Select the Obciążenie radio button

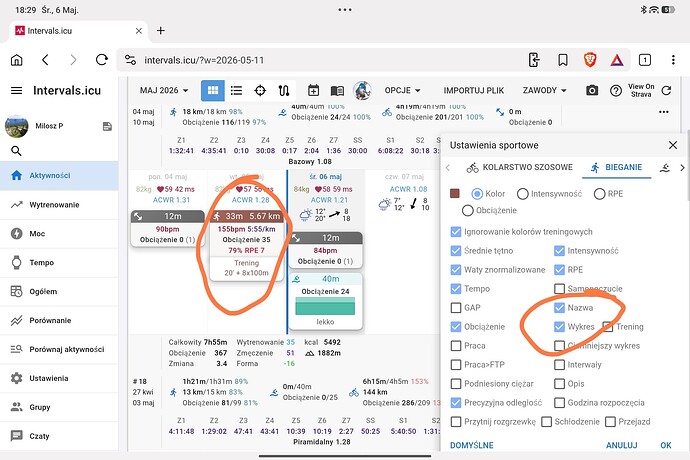click(x=467, y=210)
